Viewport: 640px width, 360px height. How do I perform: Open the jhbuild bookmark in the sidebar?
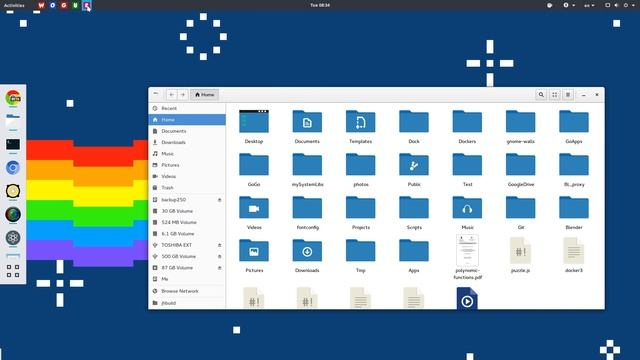187,303
